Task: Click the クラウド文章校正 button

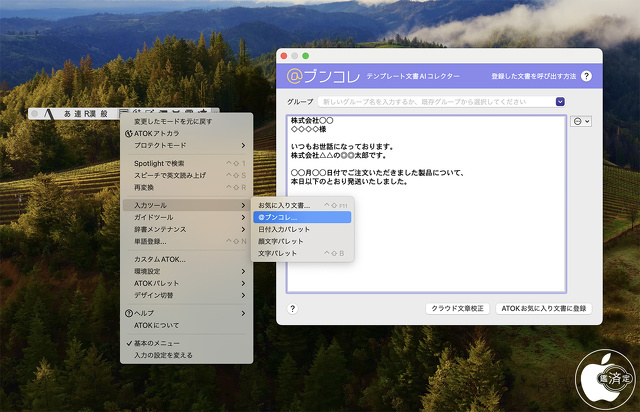Action: tap(456, 309)
